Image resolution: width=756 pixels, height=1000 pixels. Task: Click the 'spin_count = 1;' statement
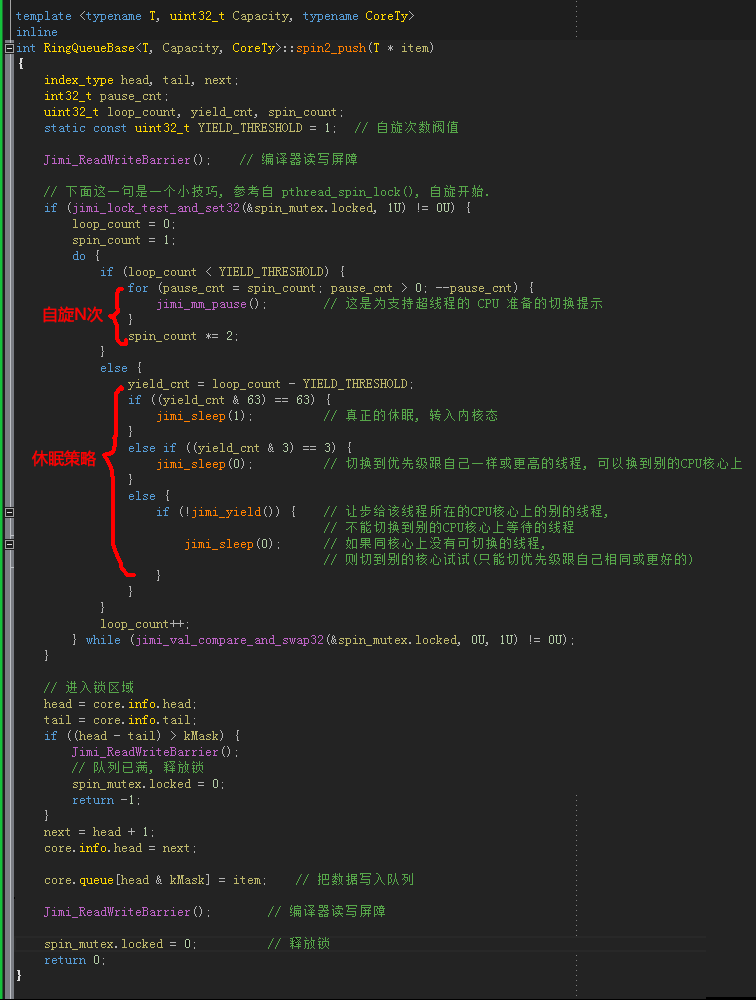[124, 240]
